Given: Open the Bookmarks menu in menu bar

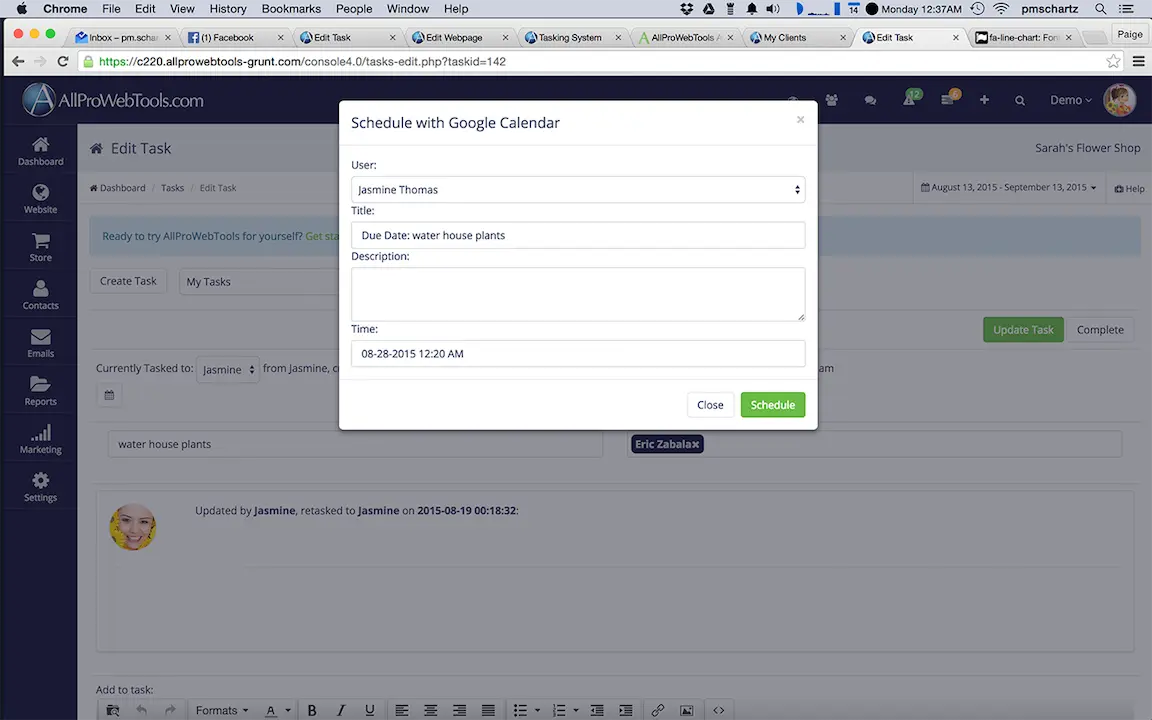Looking at the screenshot, I should coord(291,9).
